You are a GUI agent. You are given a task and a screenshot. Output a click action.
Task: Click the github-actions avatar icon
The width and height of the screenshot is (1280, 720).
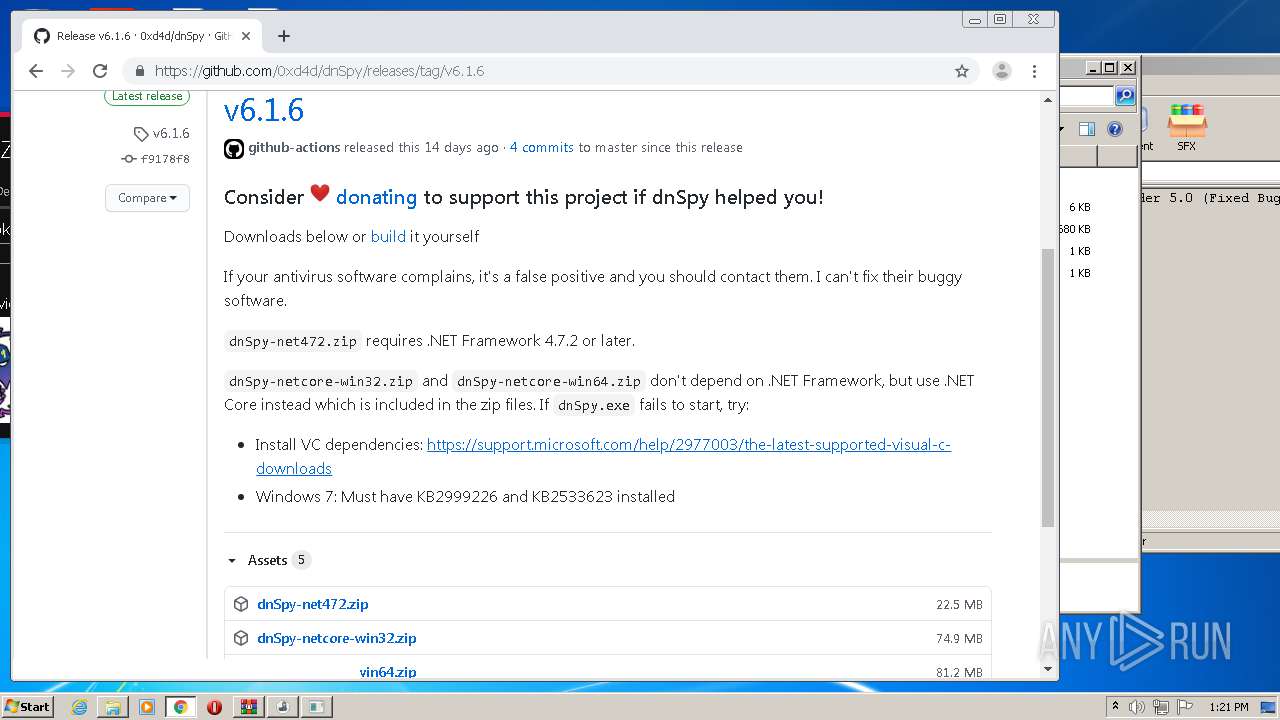point(234,149)
